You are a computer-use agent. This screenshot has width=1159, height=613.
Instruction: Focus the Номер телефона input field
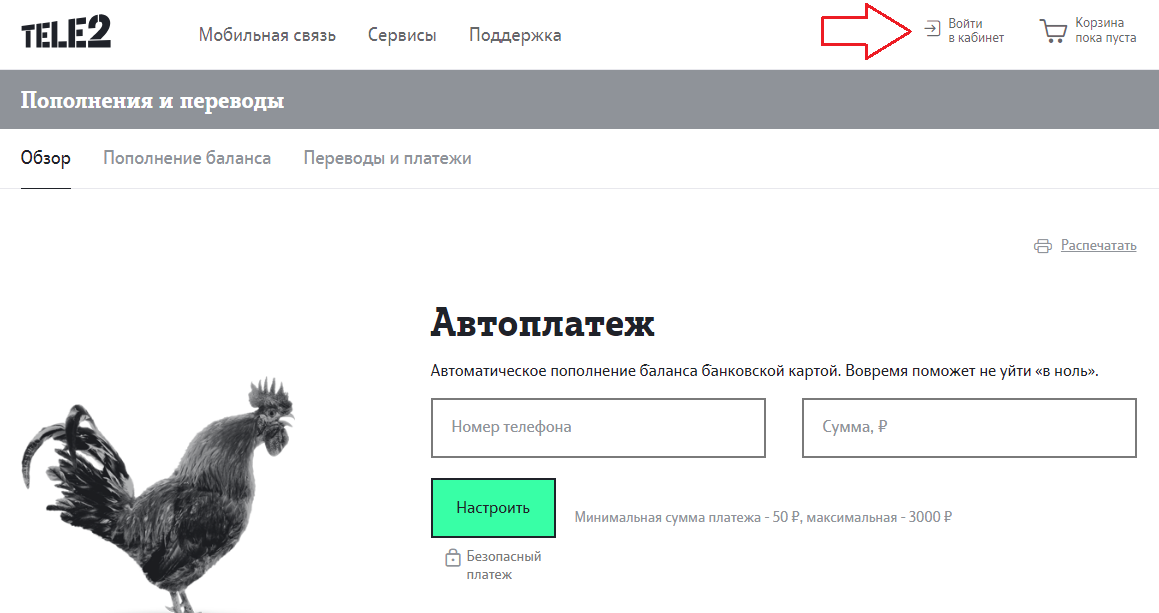(598, 427)
